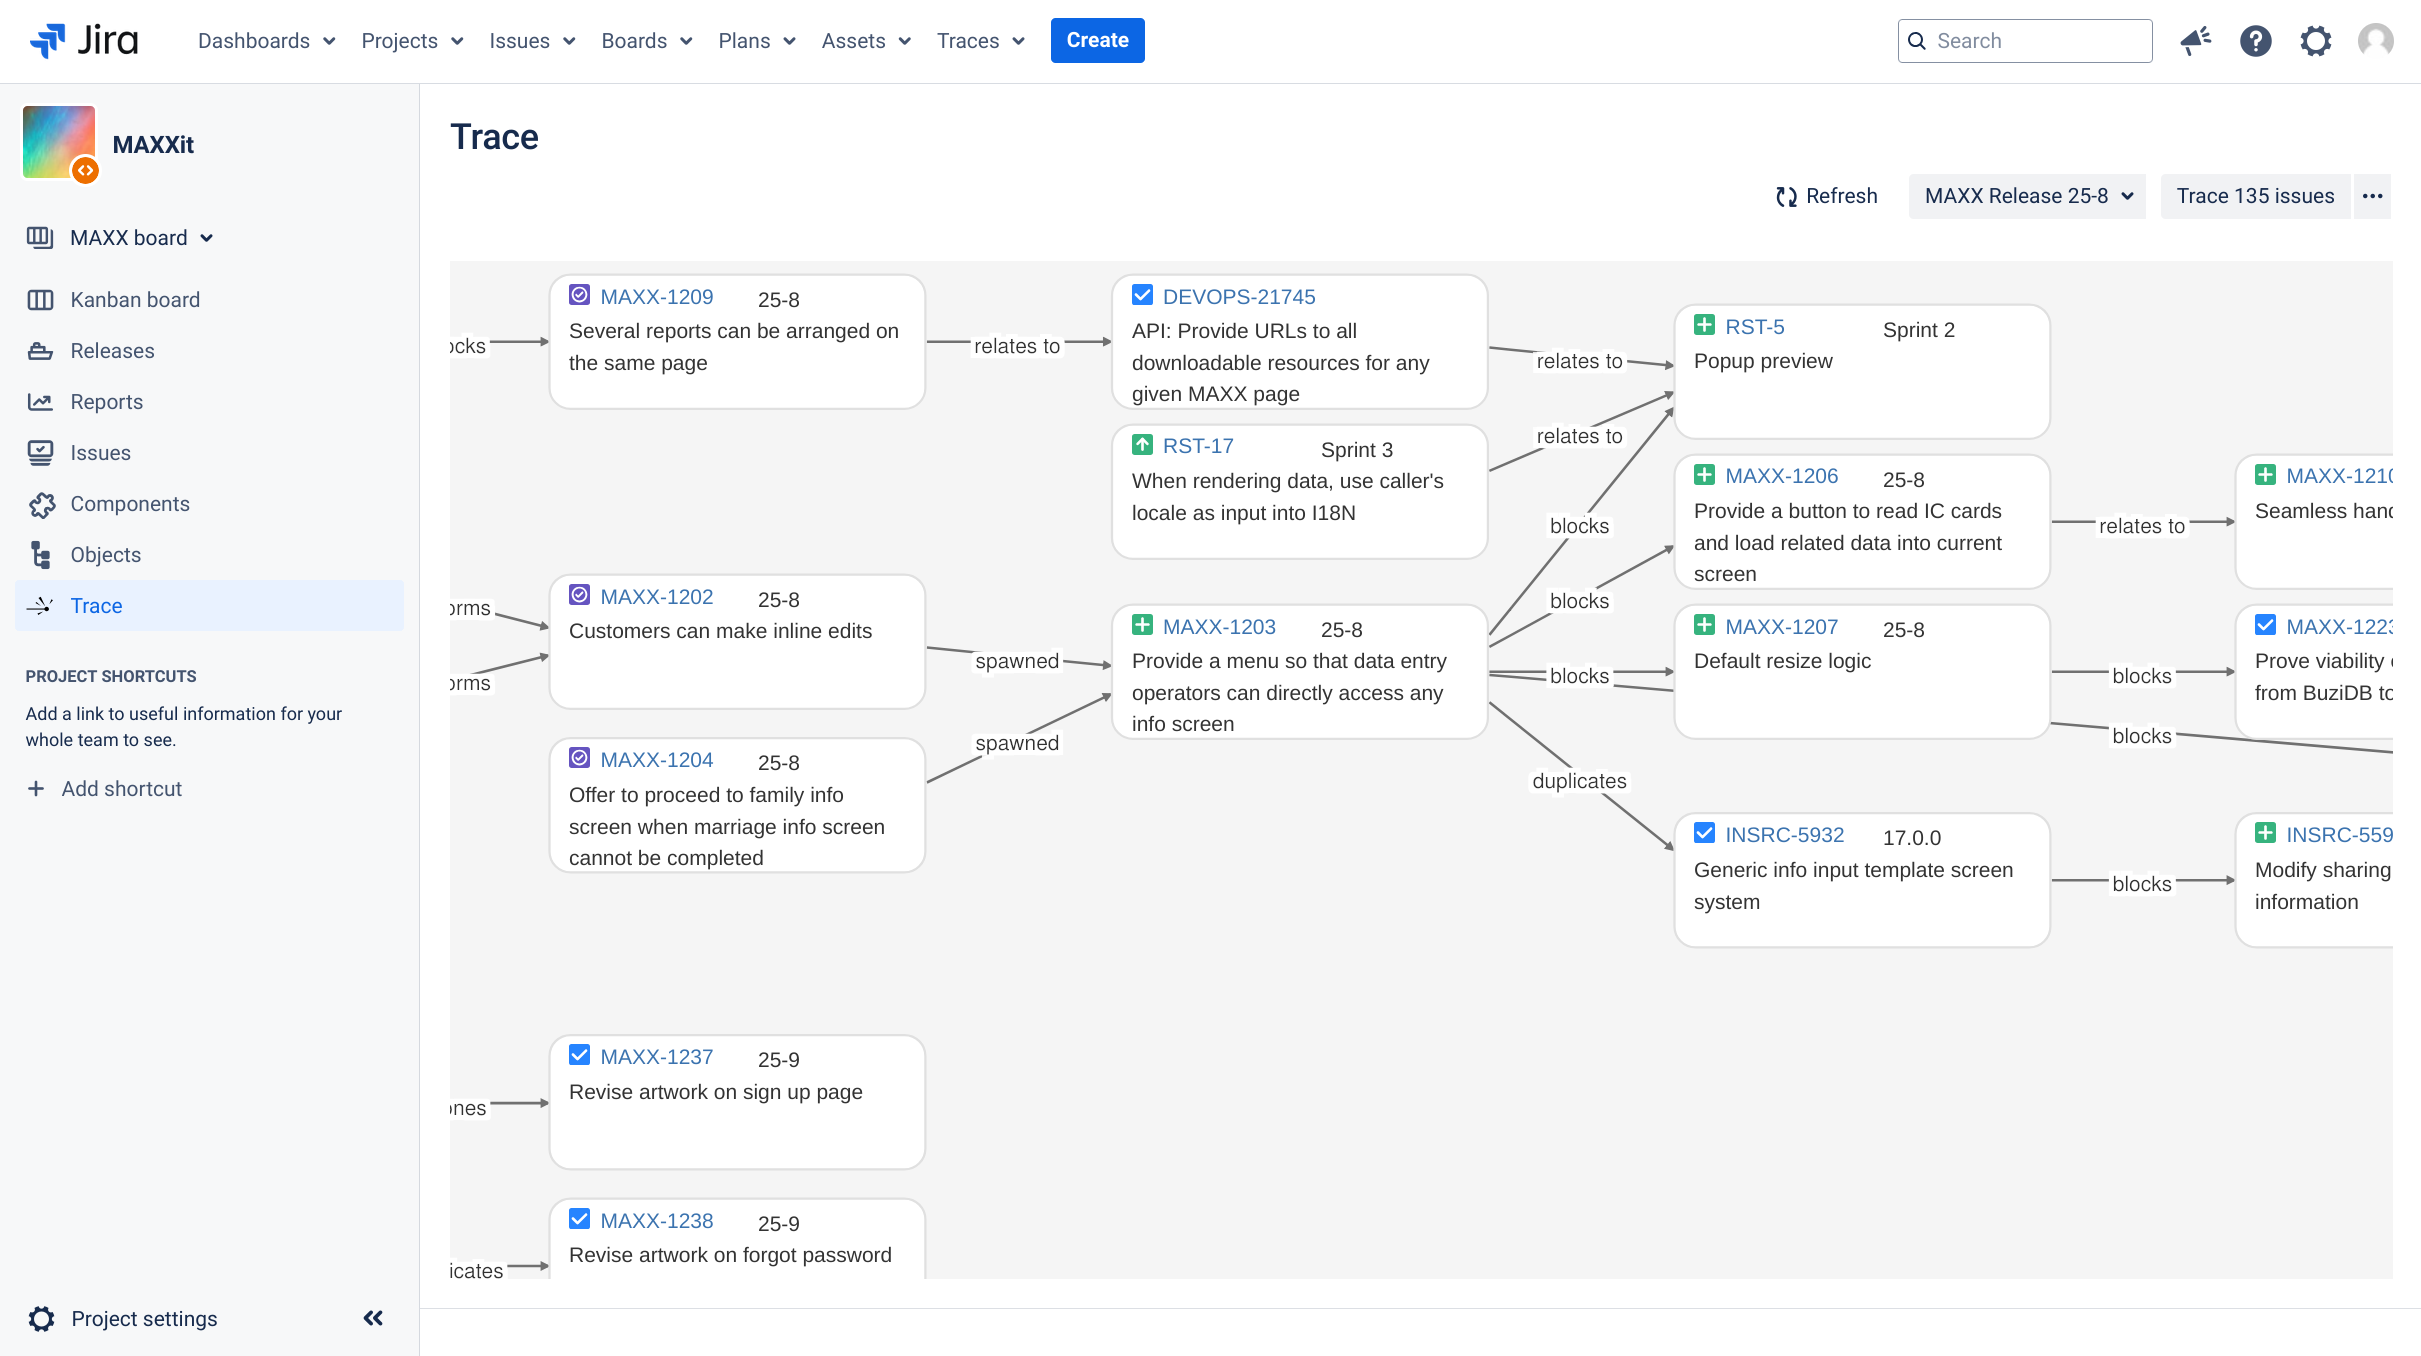Click the Trace icon in sidebar
The image size is (2421, 1356).
[x=40, y=606]
